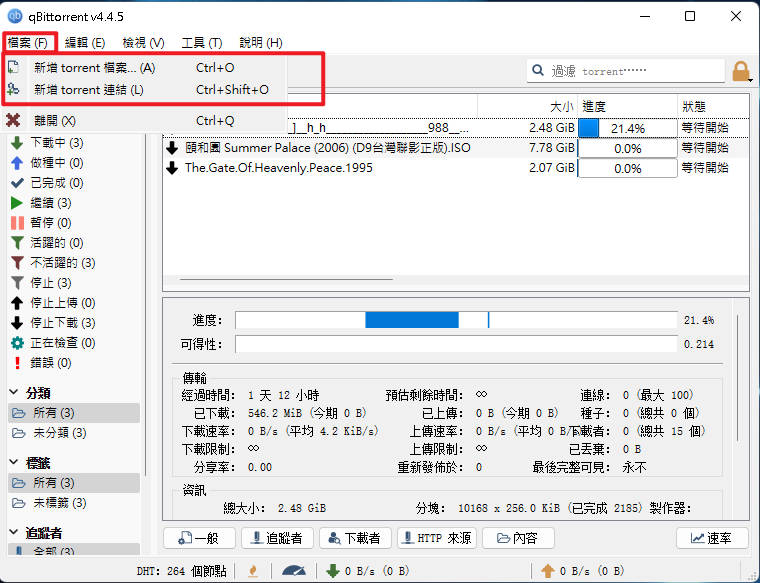760x583 pixels.
Task: Select 未分類 (3) category
Action: [74, 433]
